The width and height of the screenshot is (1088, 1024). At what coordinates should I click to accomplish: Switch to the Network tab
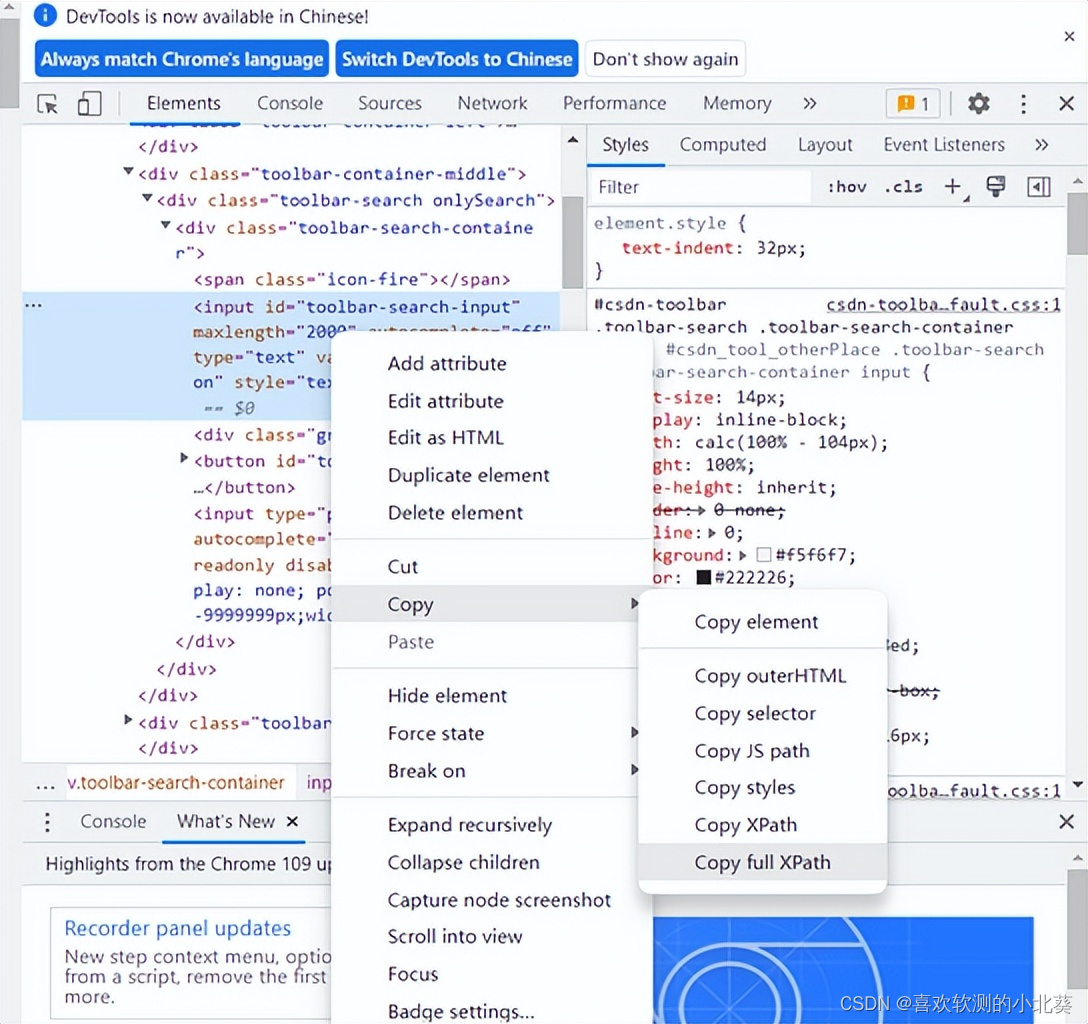[492, 103]
